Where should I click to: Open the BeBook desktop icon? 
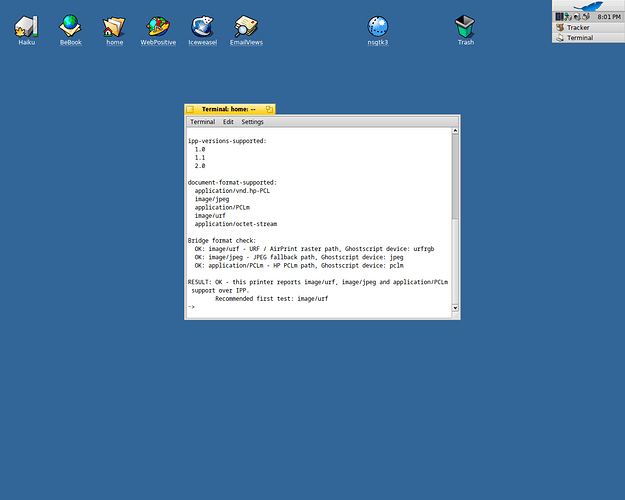tap(71, 30)
